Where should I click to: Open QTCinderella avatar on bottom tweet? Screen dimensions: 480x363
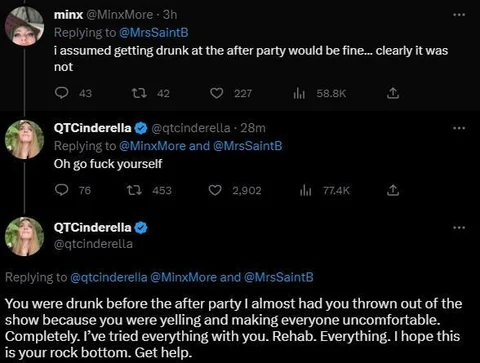24,236
